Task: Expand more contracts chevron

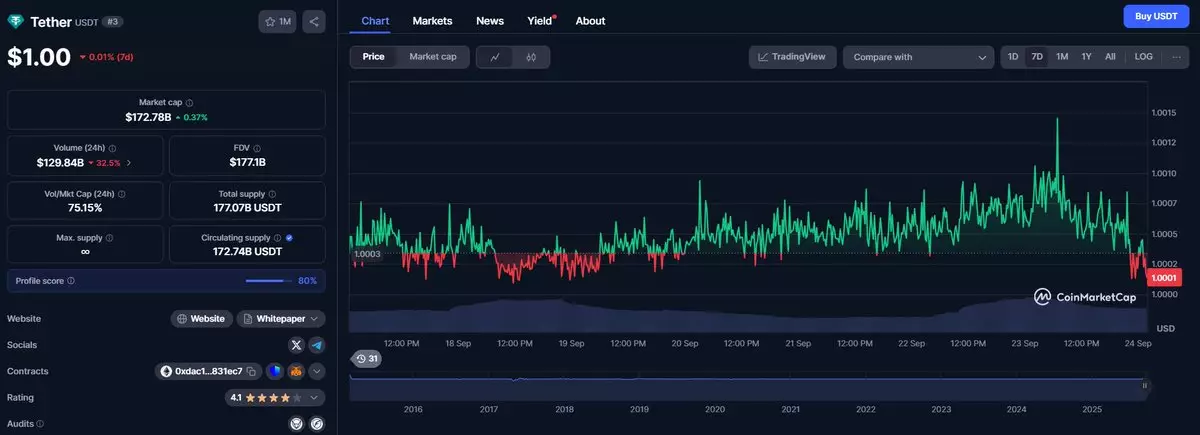Action: pos(316,371)
